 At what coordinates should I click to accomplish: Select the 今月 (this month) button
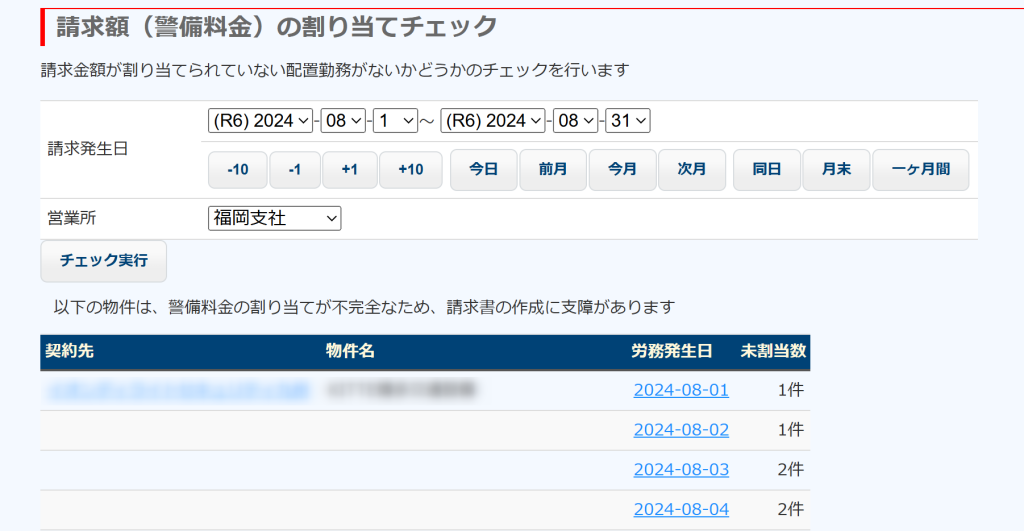(622, 170)
